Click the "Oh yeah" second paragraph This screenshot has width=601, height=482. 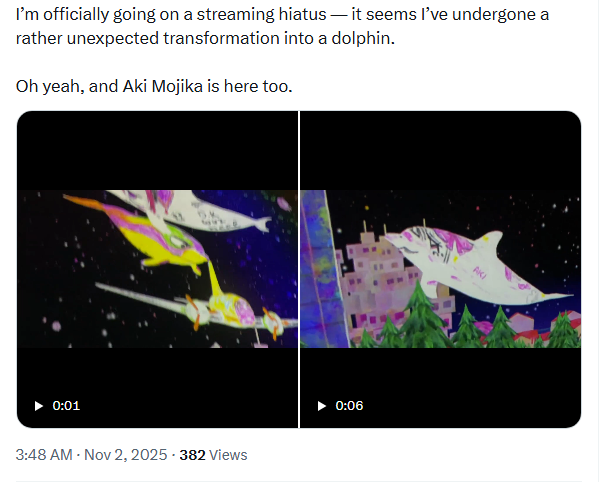pos(50,86)
